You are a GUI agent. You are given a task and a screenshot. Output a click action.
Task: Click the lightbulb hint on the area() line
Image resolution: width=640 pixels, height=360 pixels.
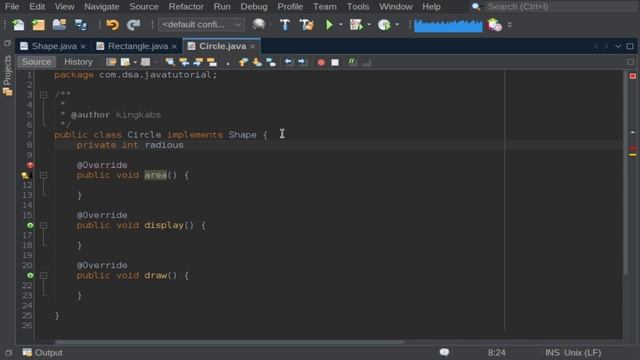click(26, 175)
